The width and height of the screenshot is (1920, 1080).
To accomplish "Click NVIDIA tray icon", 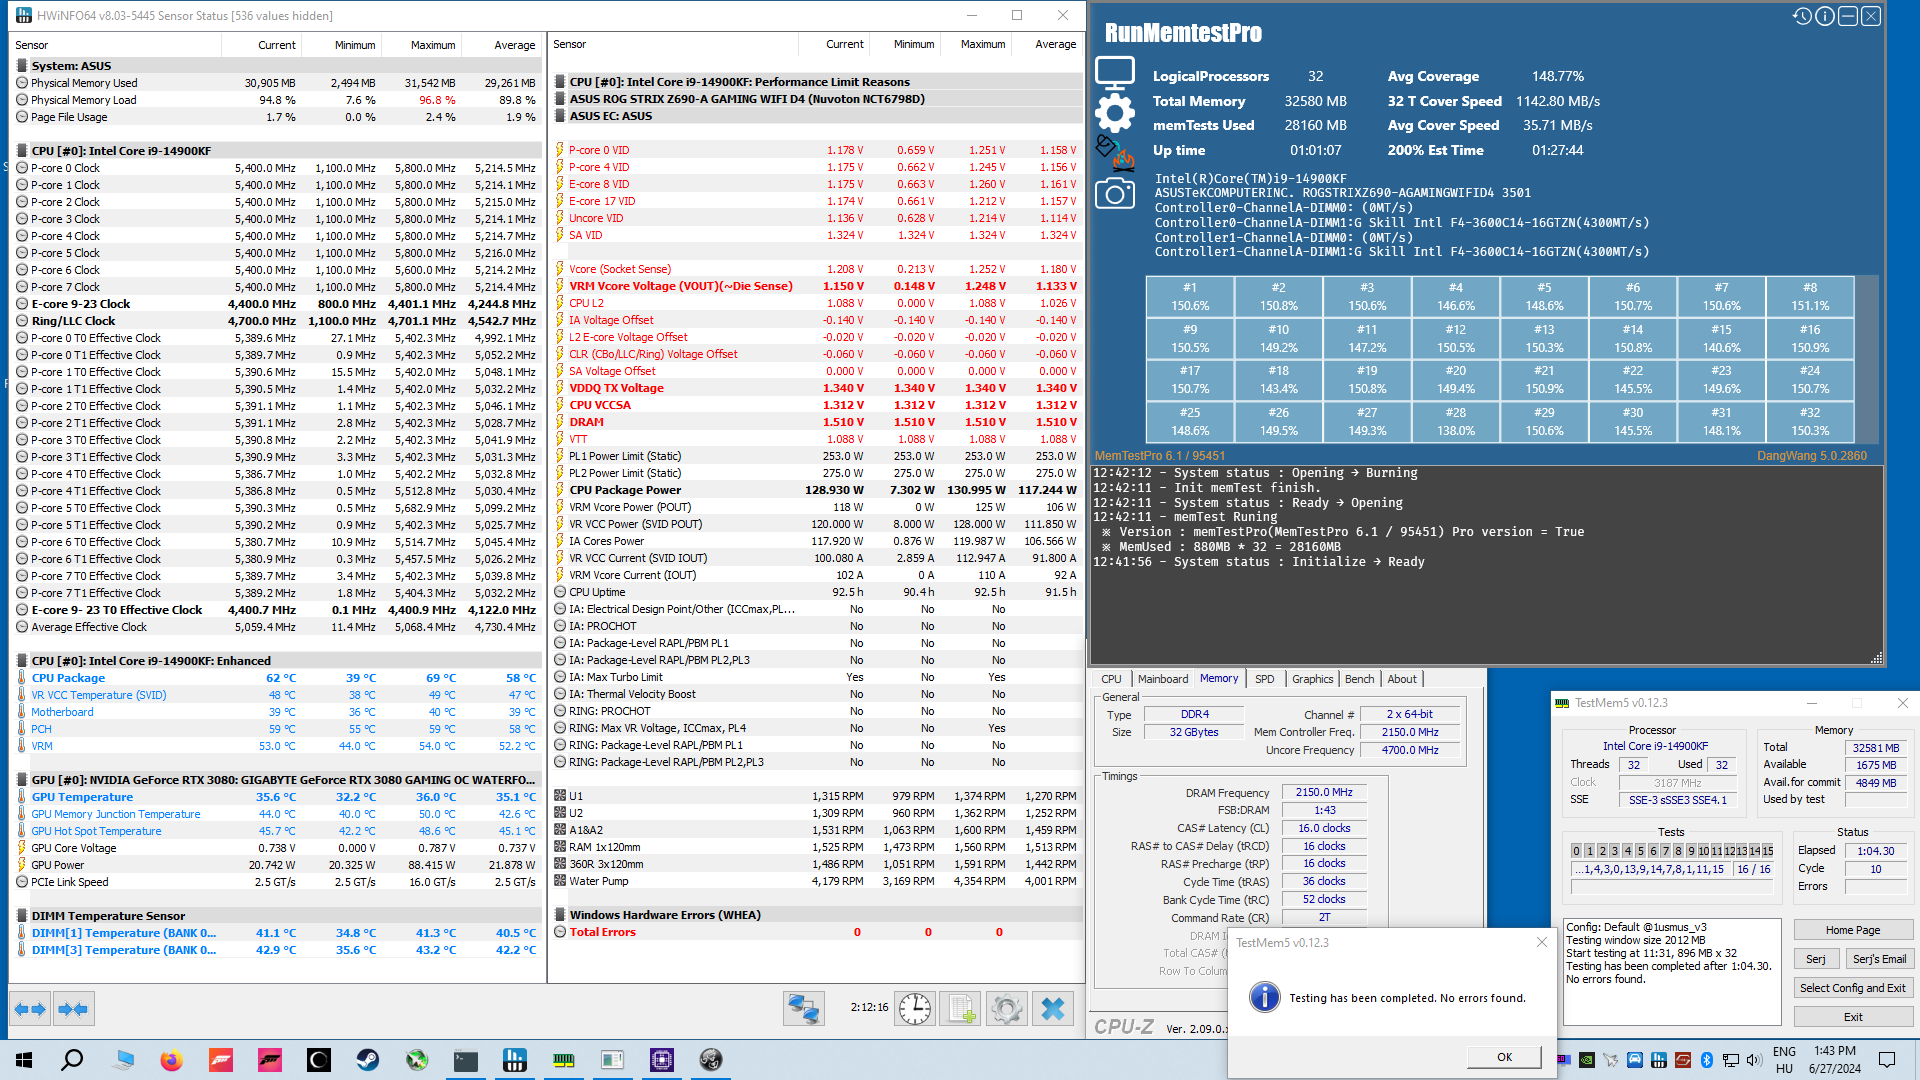I will (x=1587, y=1060).
